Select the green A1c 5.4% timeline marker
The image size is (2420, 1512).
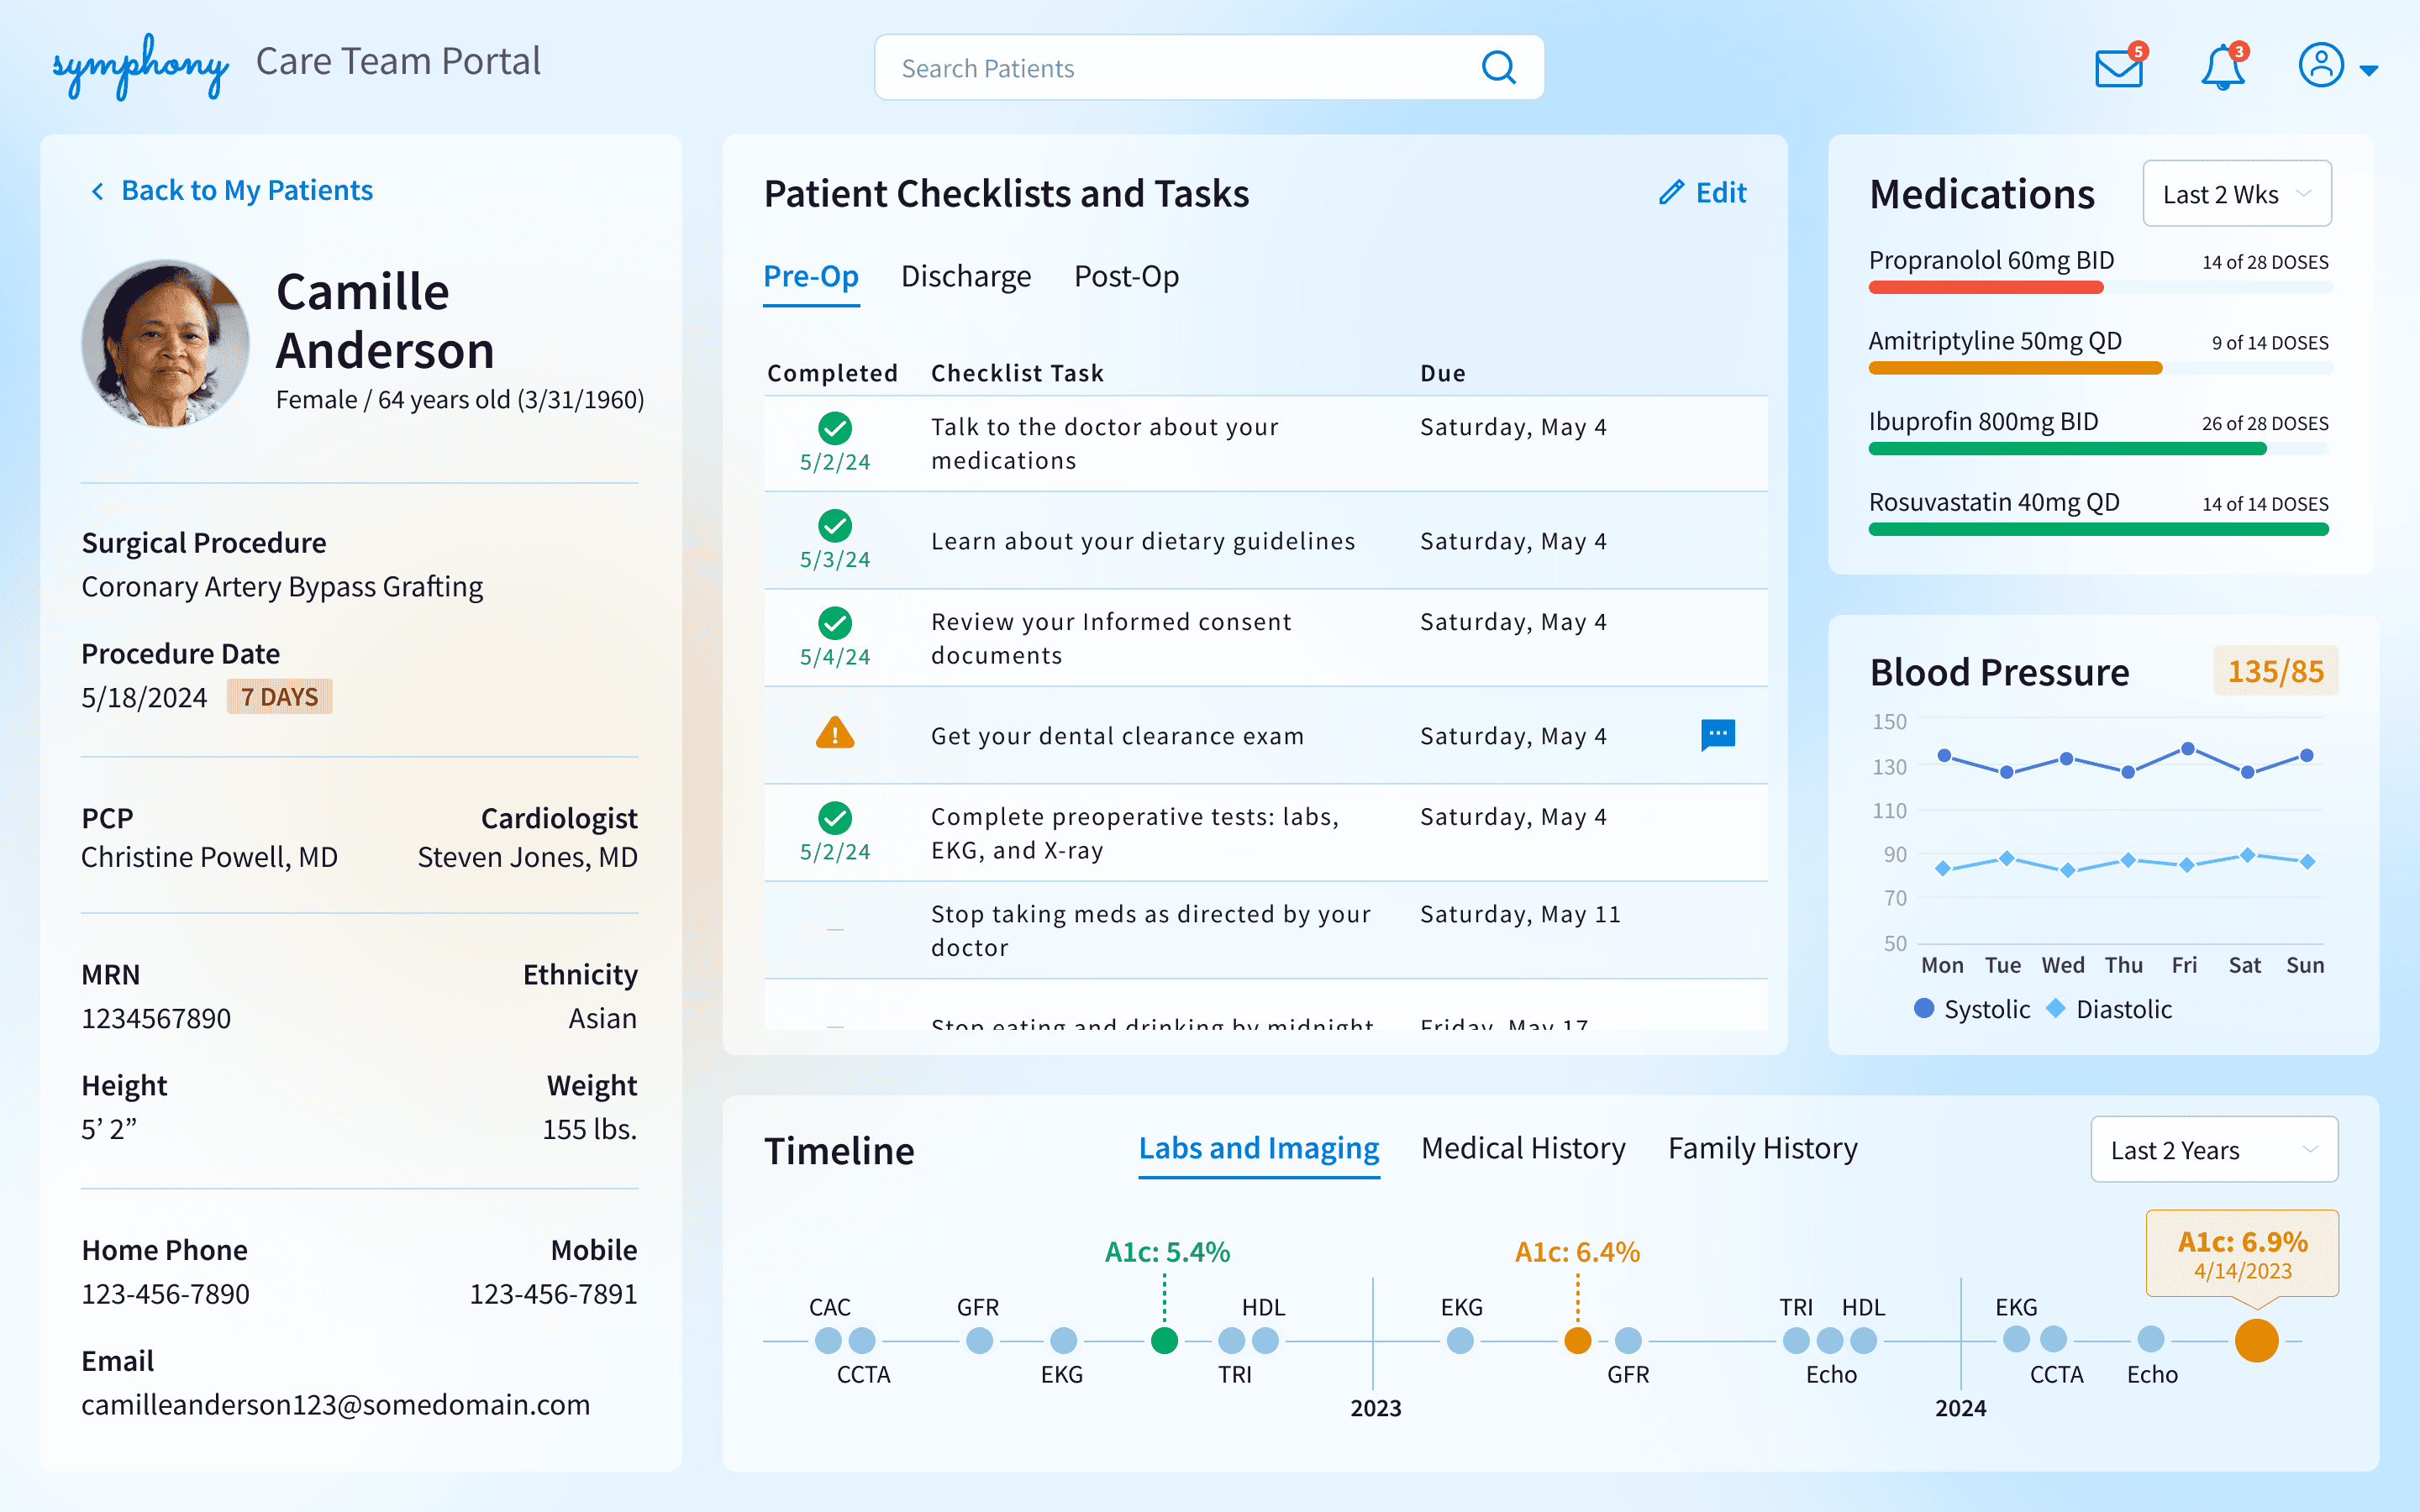1164,1340
